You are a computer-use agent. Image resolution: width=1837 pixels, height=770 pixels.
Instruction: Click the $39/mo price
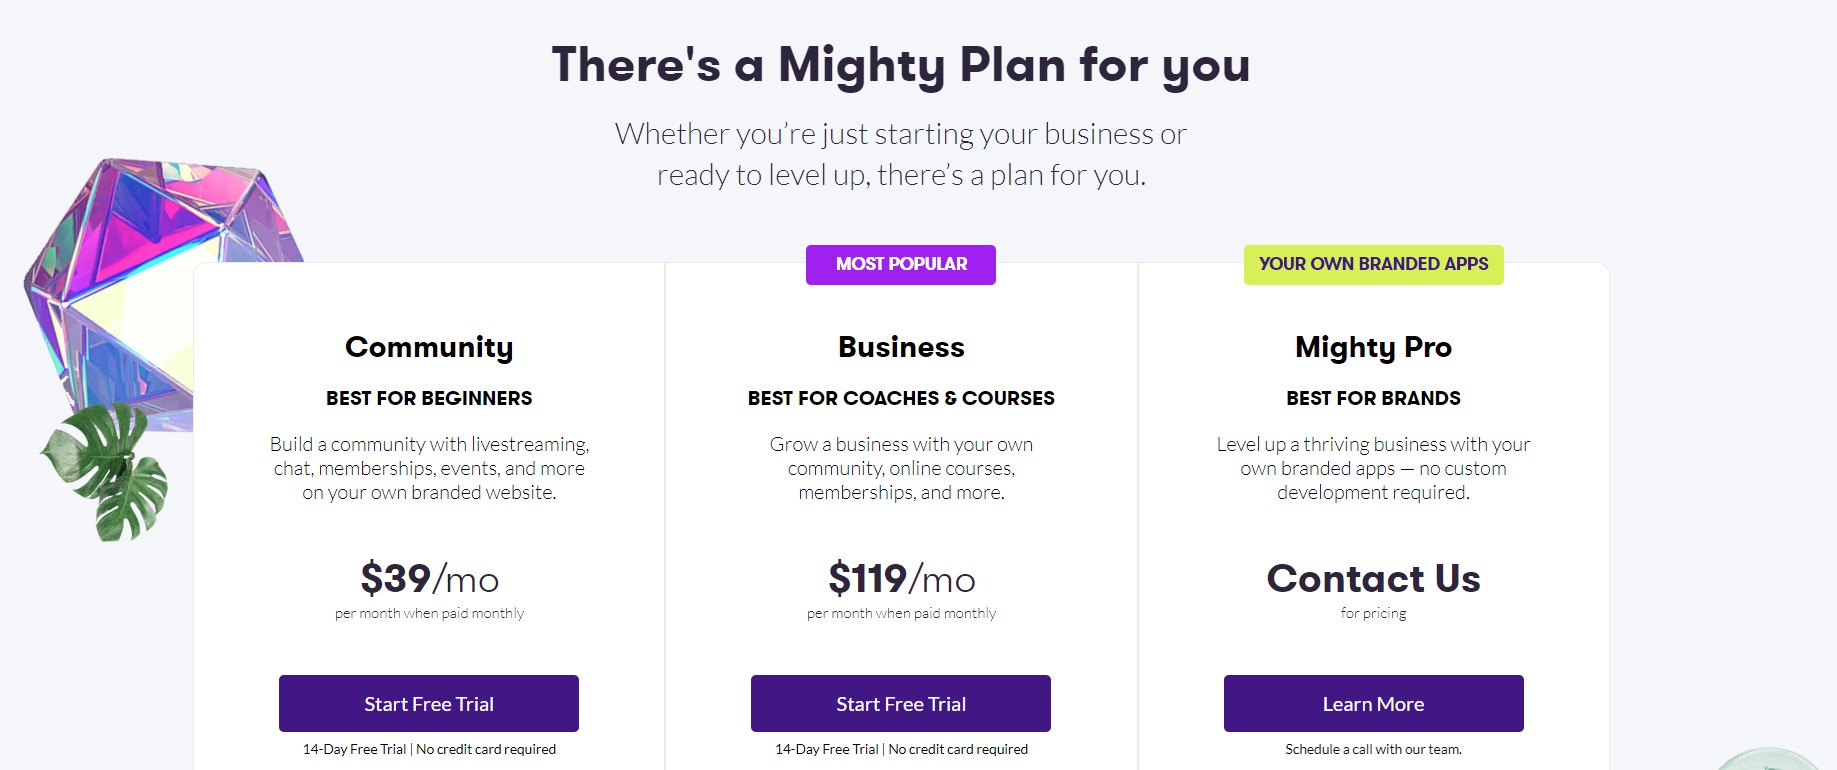point(429,579)
